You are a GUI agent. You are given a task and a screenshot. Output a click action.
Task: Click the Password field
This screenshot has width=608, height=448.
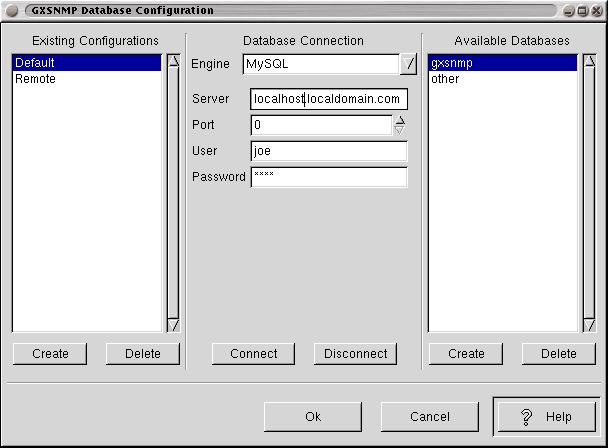click(x=329, y=177)
